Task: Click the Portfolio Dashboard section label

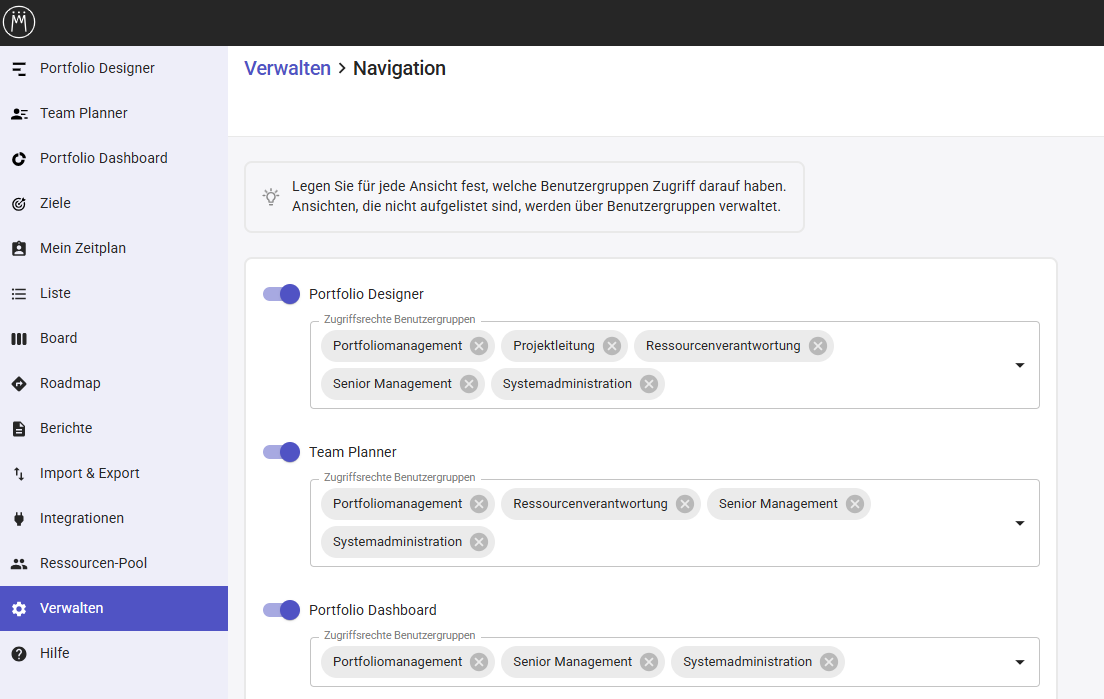Action: 372,610
